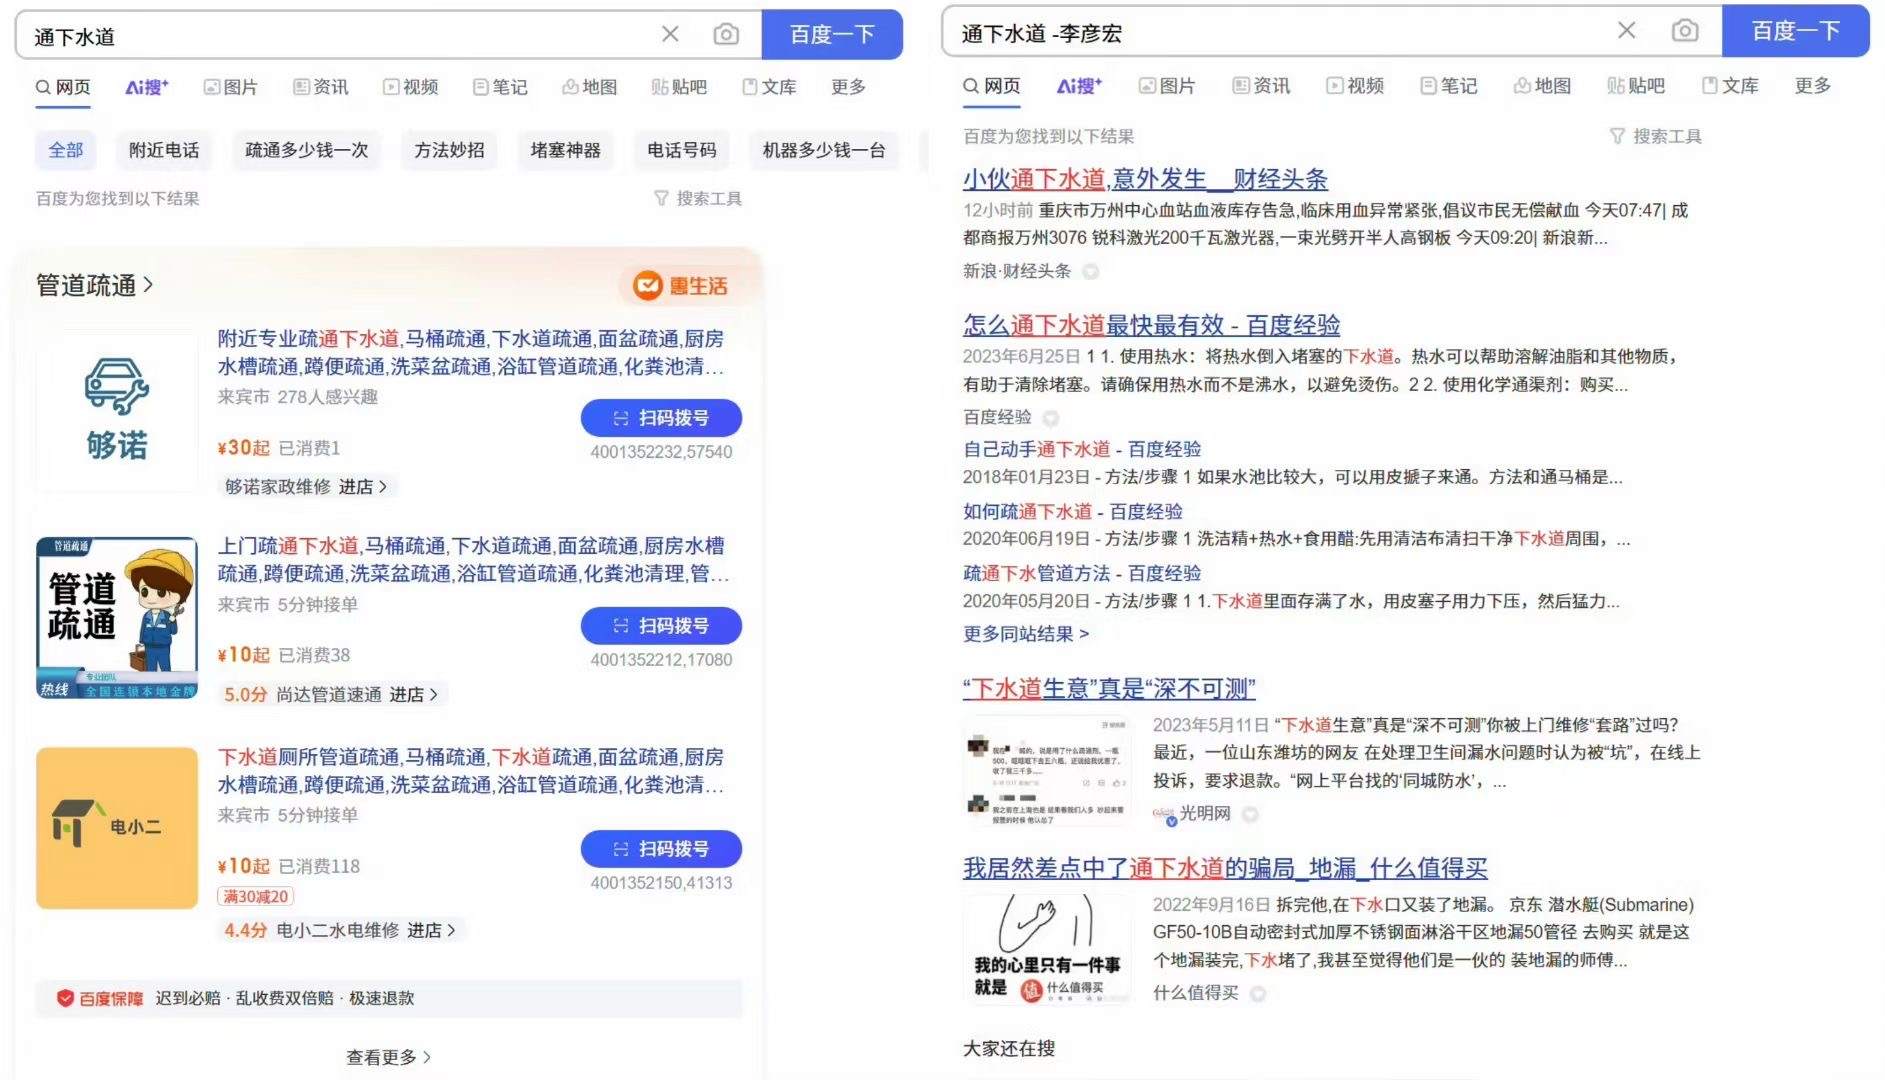Click the right 百度一下 search button
The height and width of the screenshot is (1080, 1885).
coord(1795,31)
